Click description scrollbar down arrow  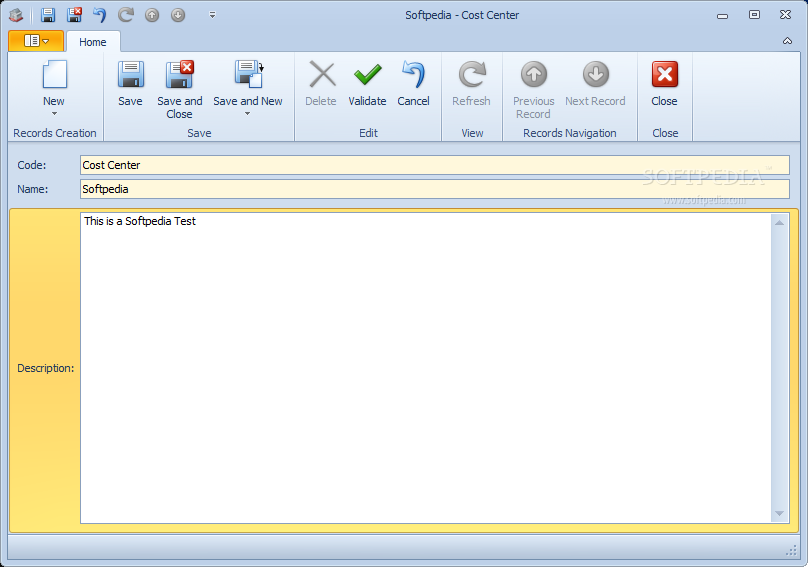[779, 513]
